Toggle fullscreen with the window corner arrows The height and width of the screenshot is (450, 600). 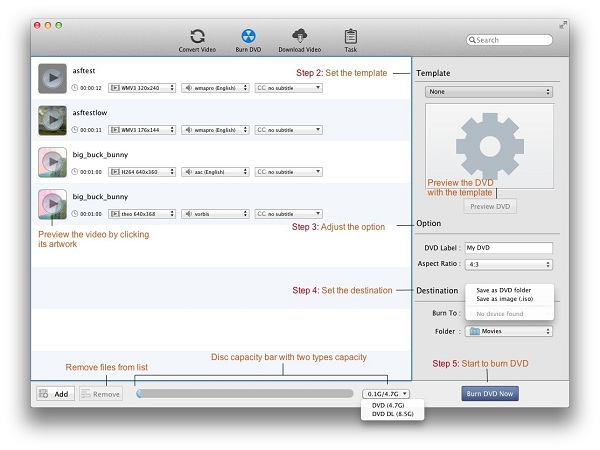click(x=562, y=25)
